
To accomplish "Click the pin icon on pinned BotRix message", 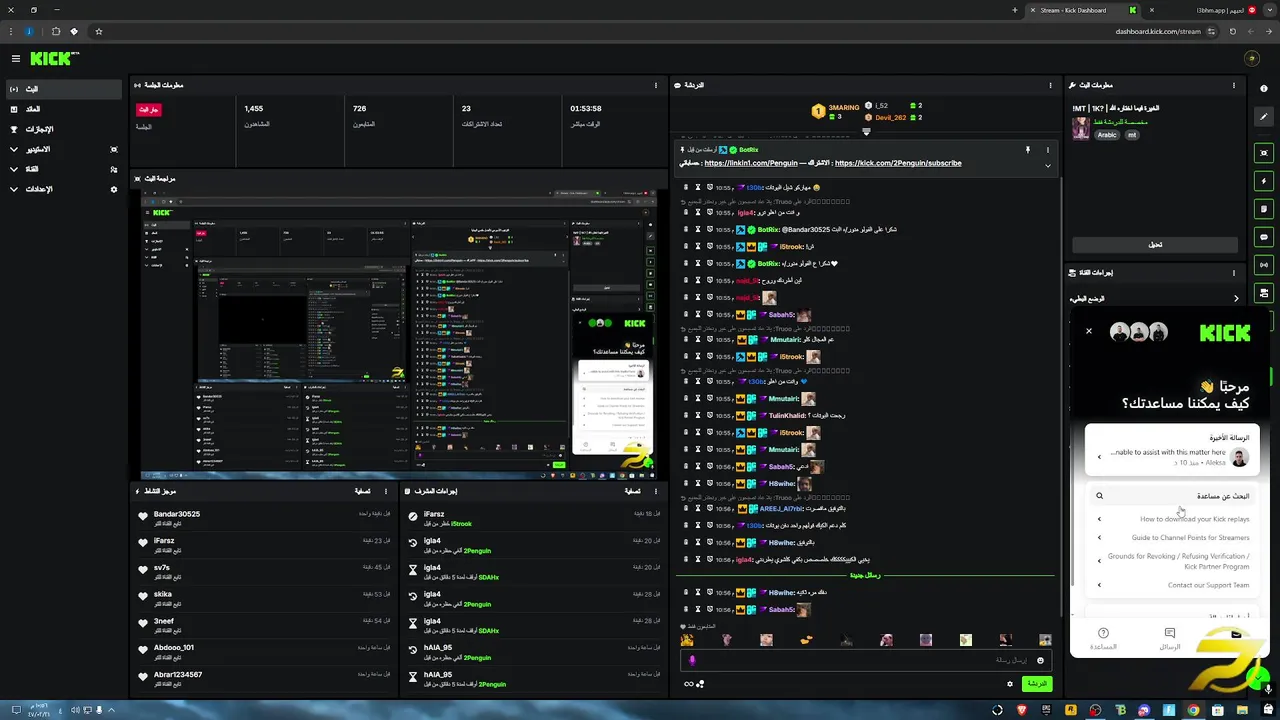I will tap(1027, 150).
